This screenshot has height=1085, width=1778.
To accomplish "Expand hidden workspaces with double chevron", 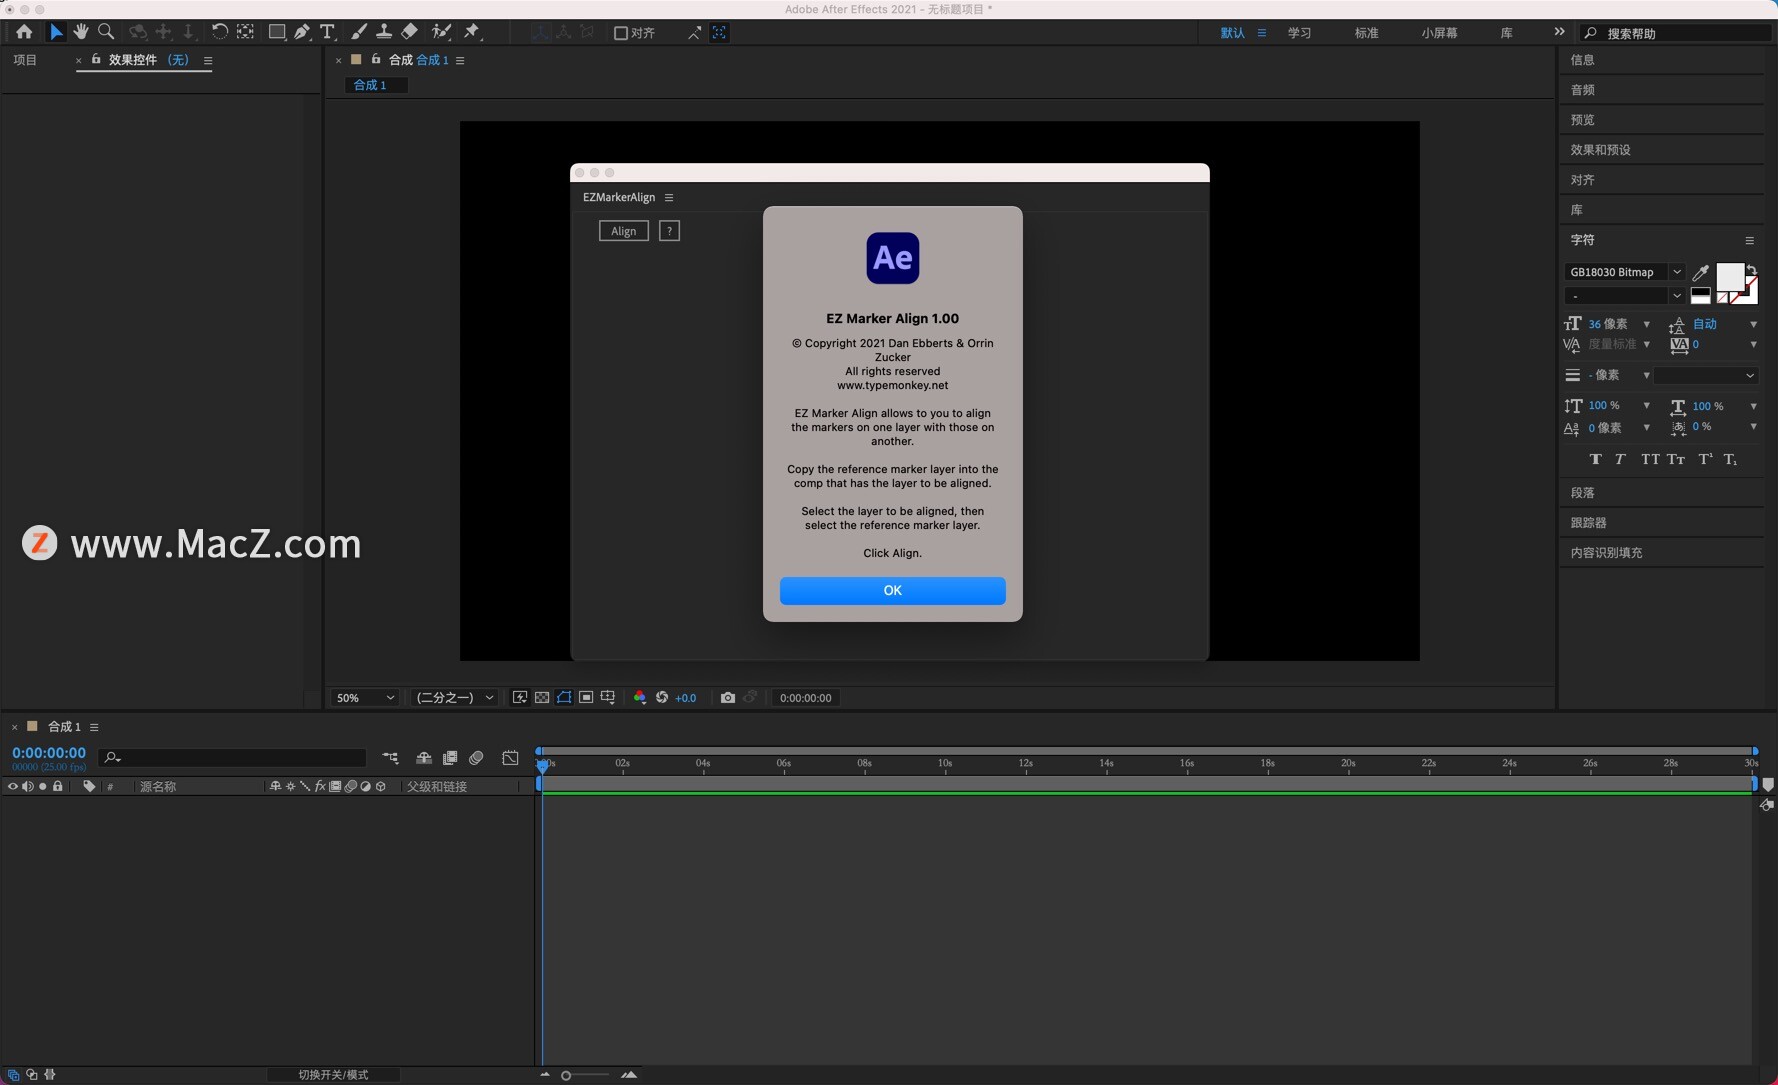I will point(1559,32).
